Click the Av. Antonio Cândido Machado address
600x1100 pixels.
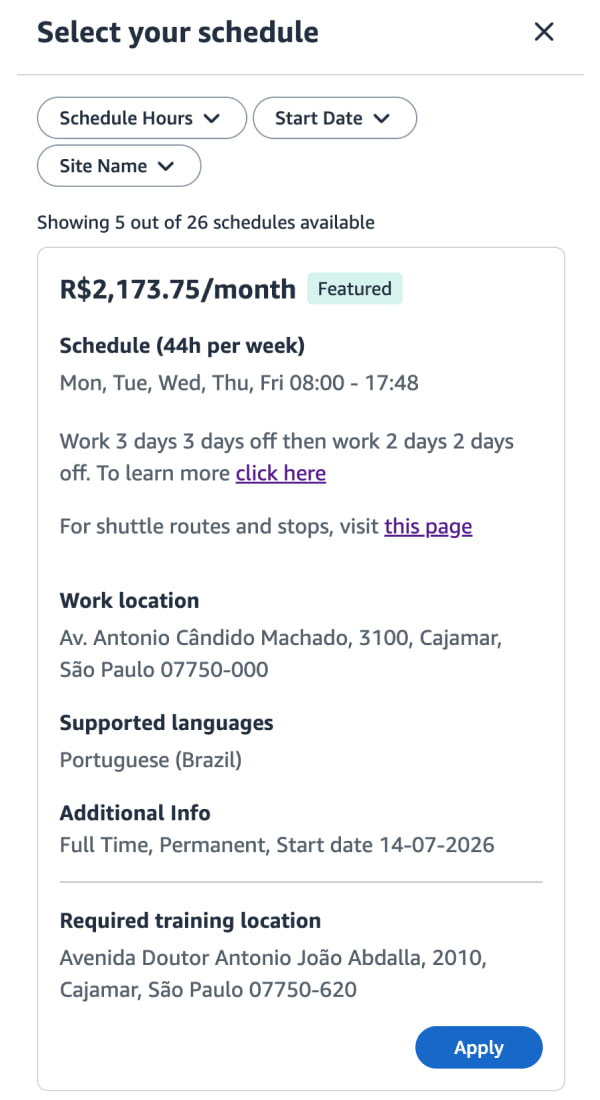tap(281, 653)
